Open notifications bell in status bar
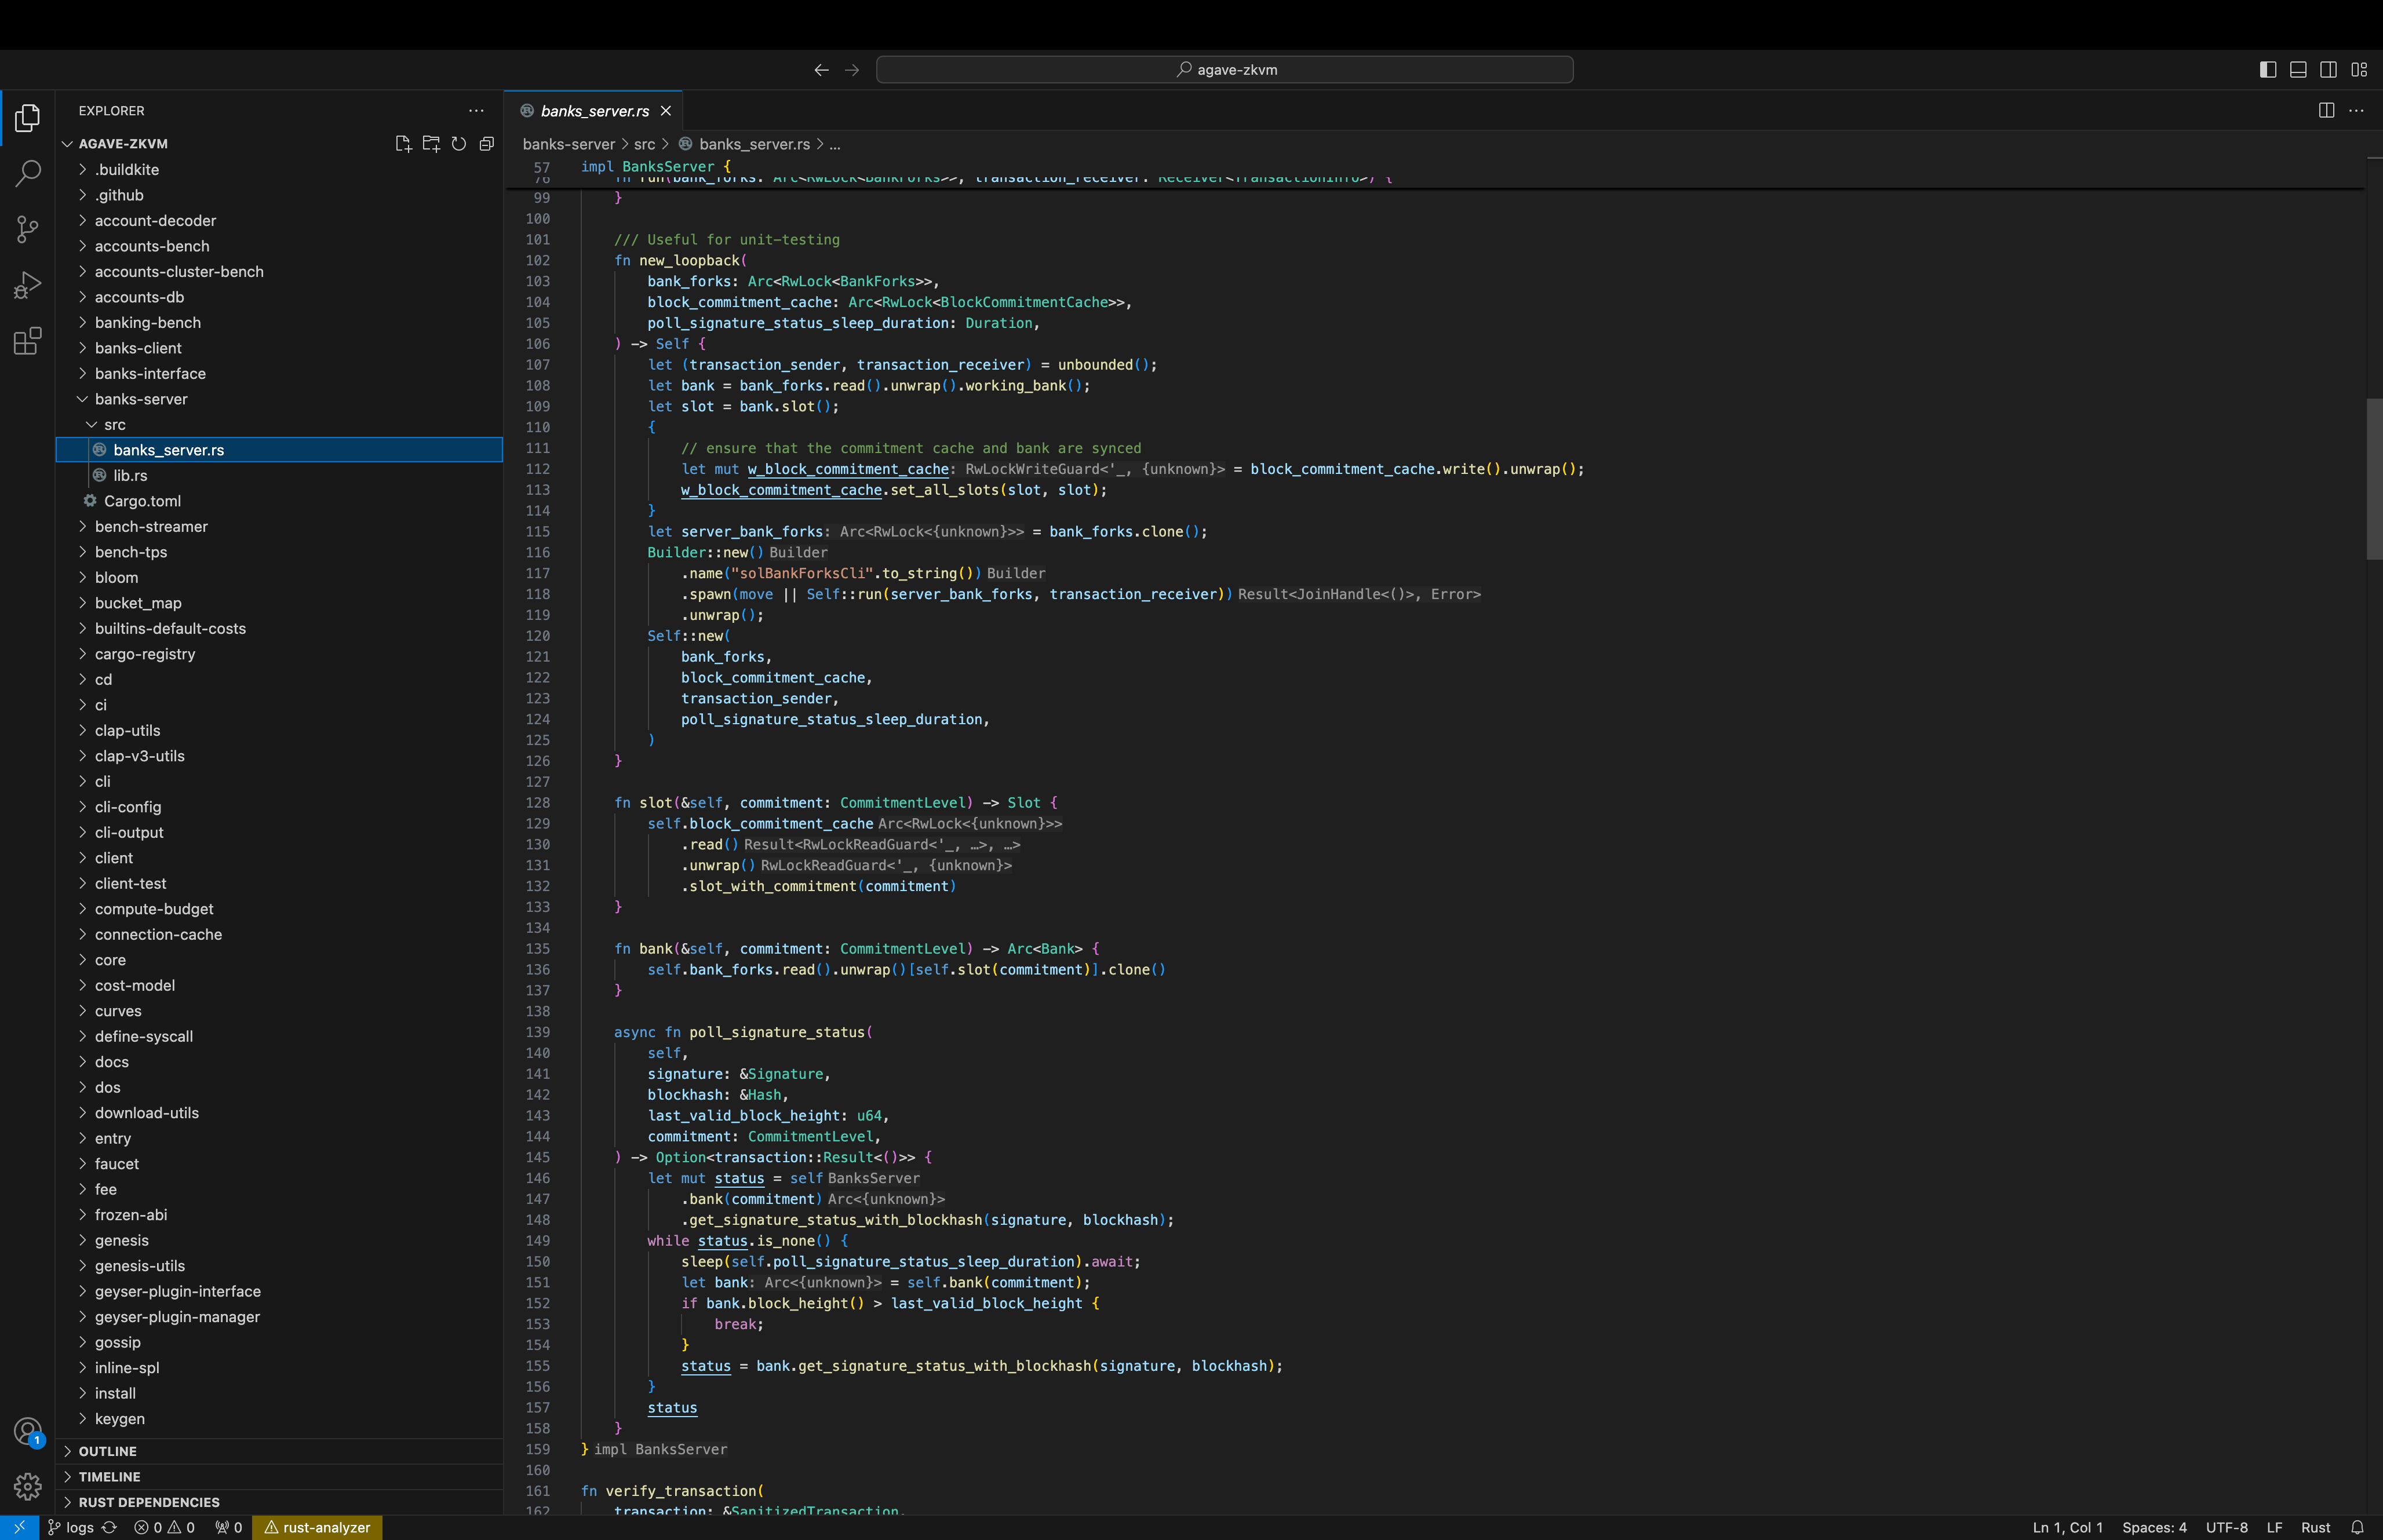2383x1540 pixels. pos(2357,1528)
